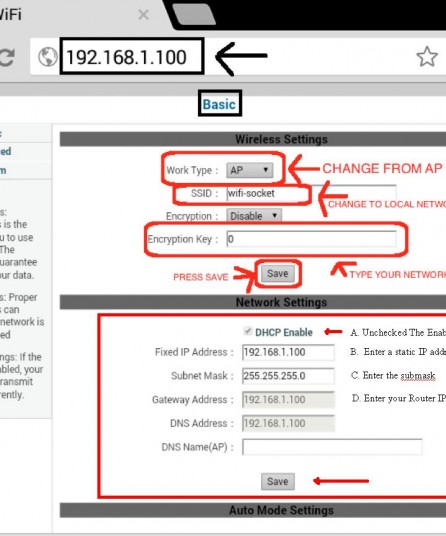
Task: Bookmark page with the star icon
Action: coord(427,56)
